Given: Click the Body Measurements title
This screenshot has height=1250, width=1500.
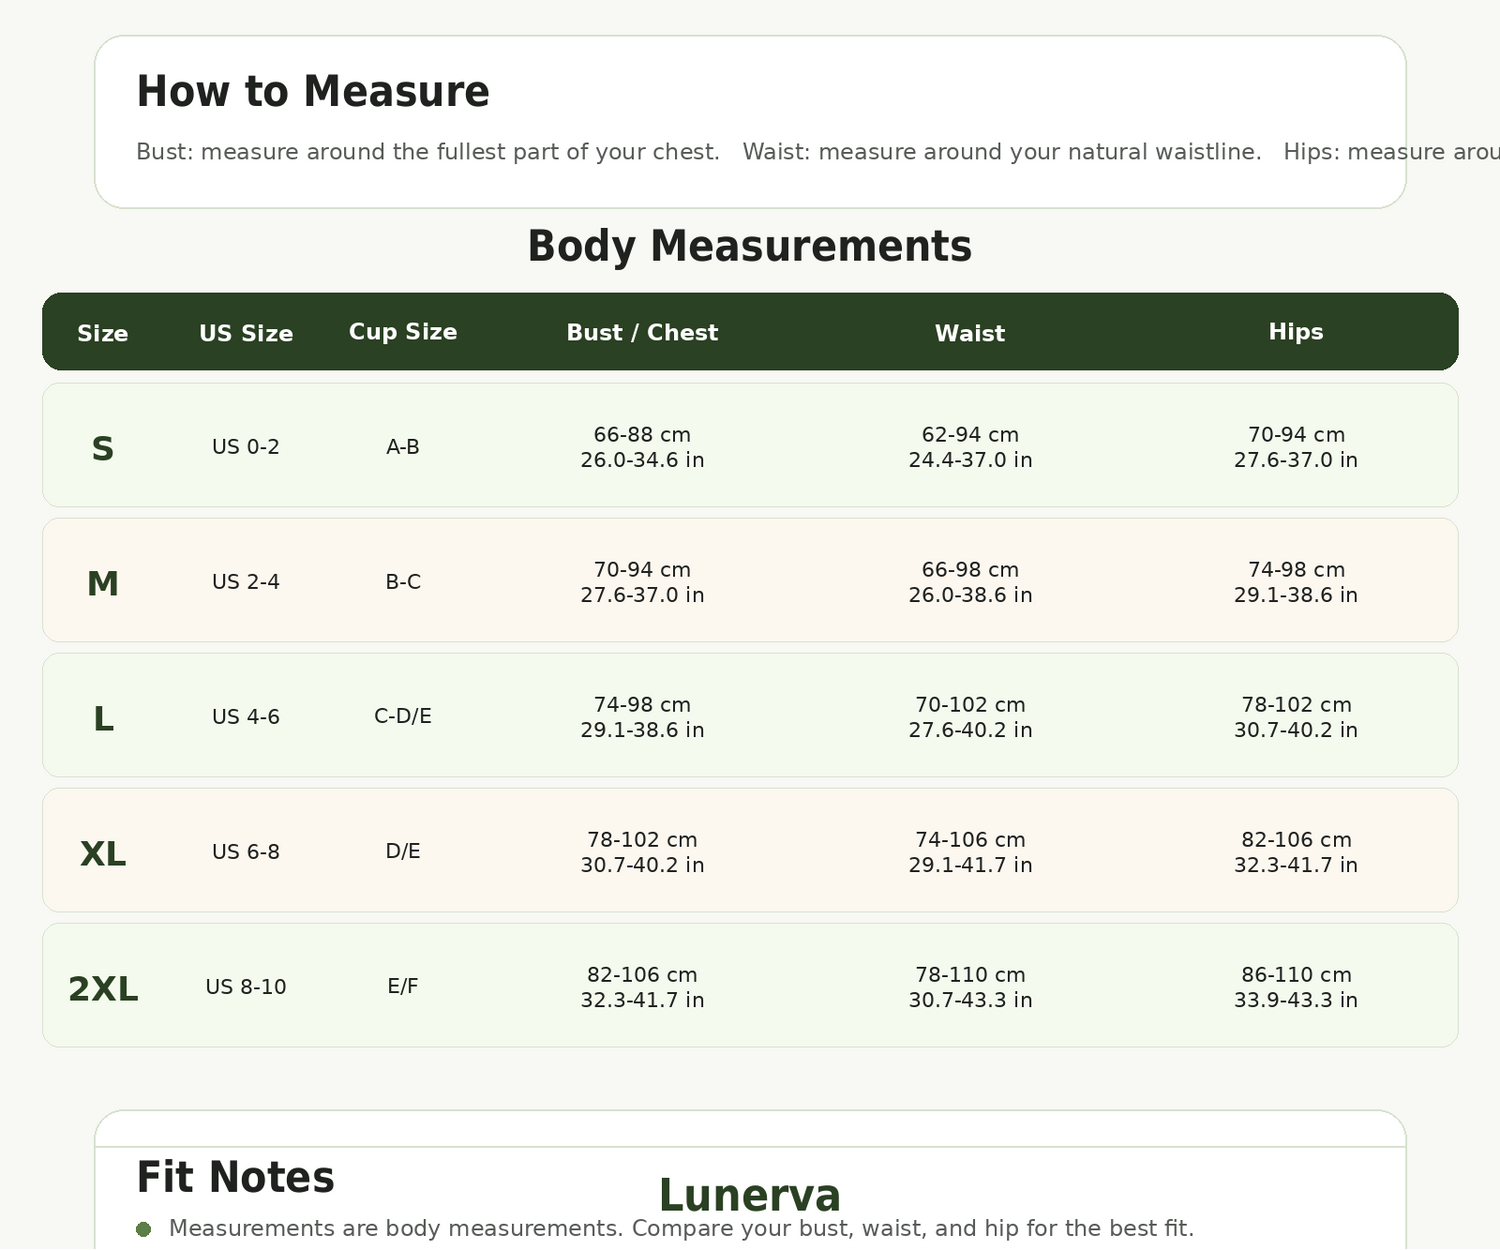Looking at the screenshot, I should pyautogui.click(x=750, y=247).
